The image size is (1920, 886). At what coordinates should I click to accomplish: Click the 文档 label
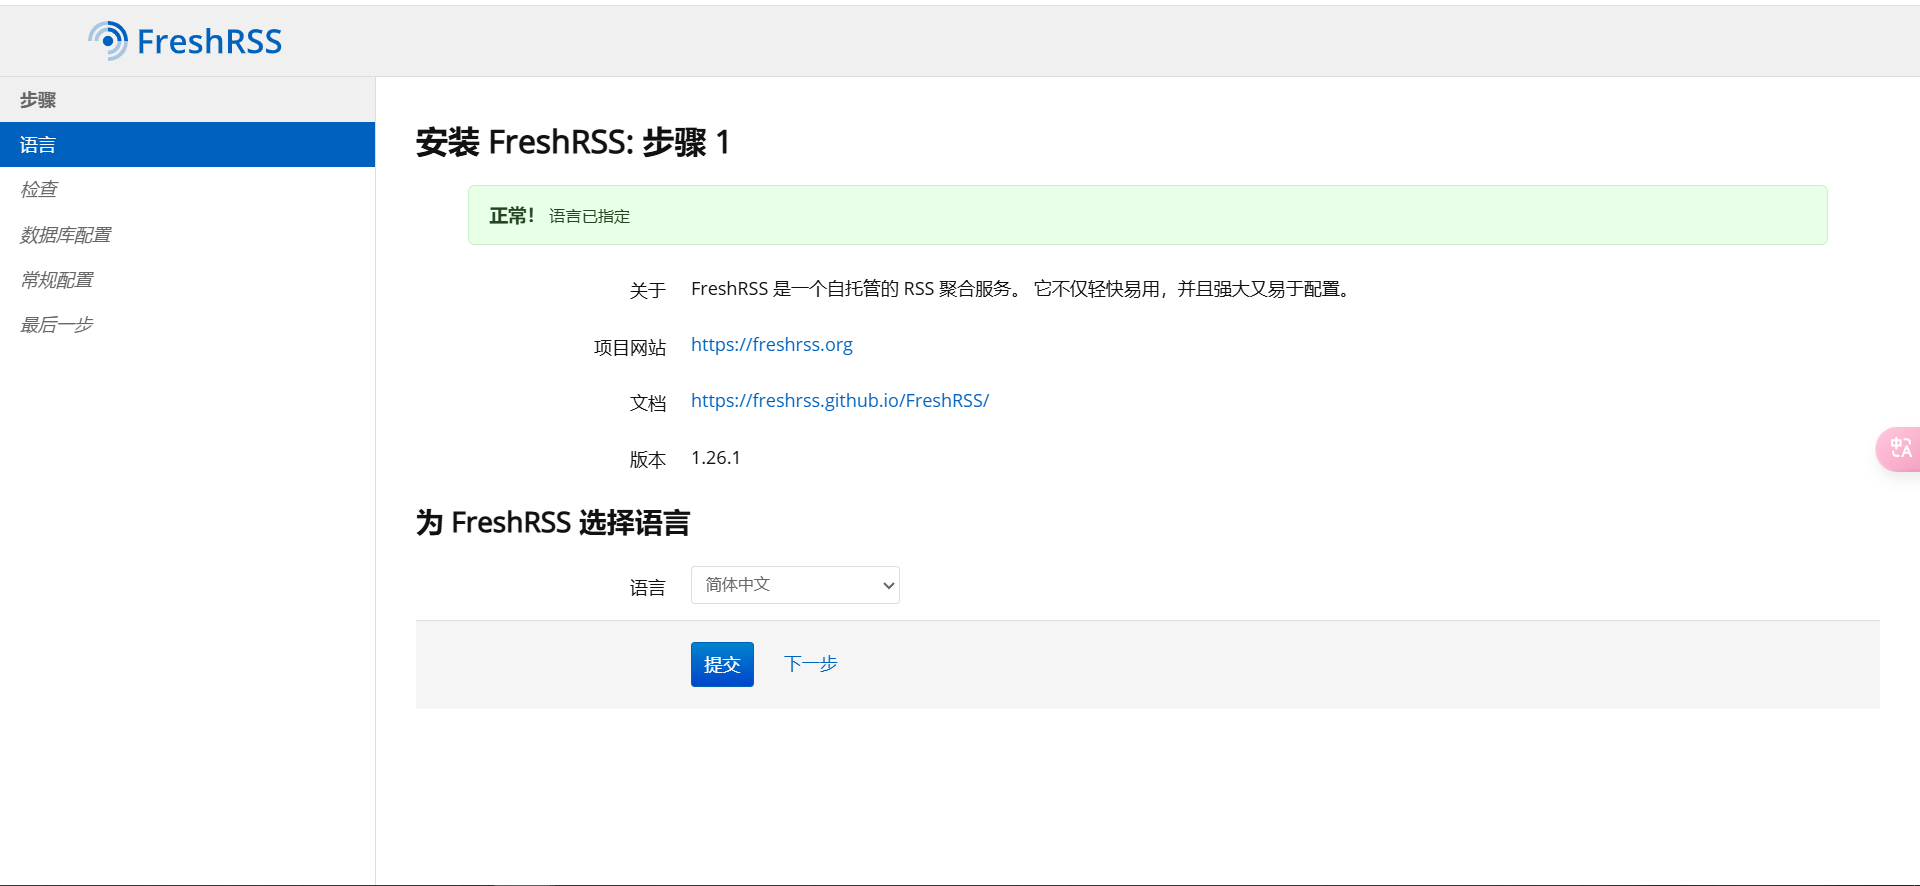click(648, 403)
